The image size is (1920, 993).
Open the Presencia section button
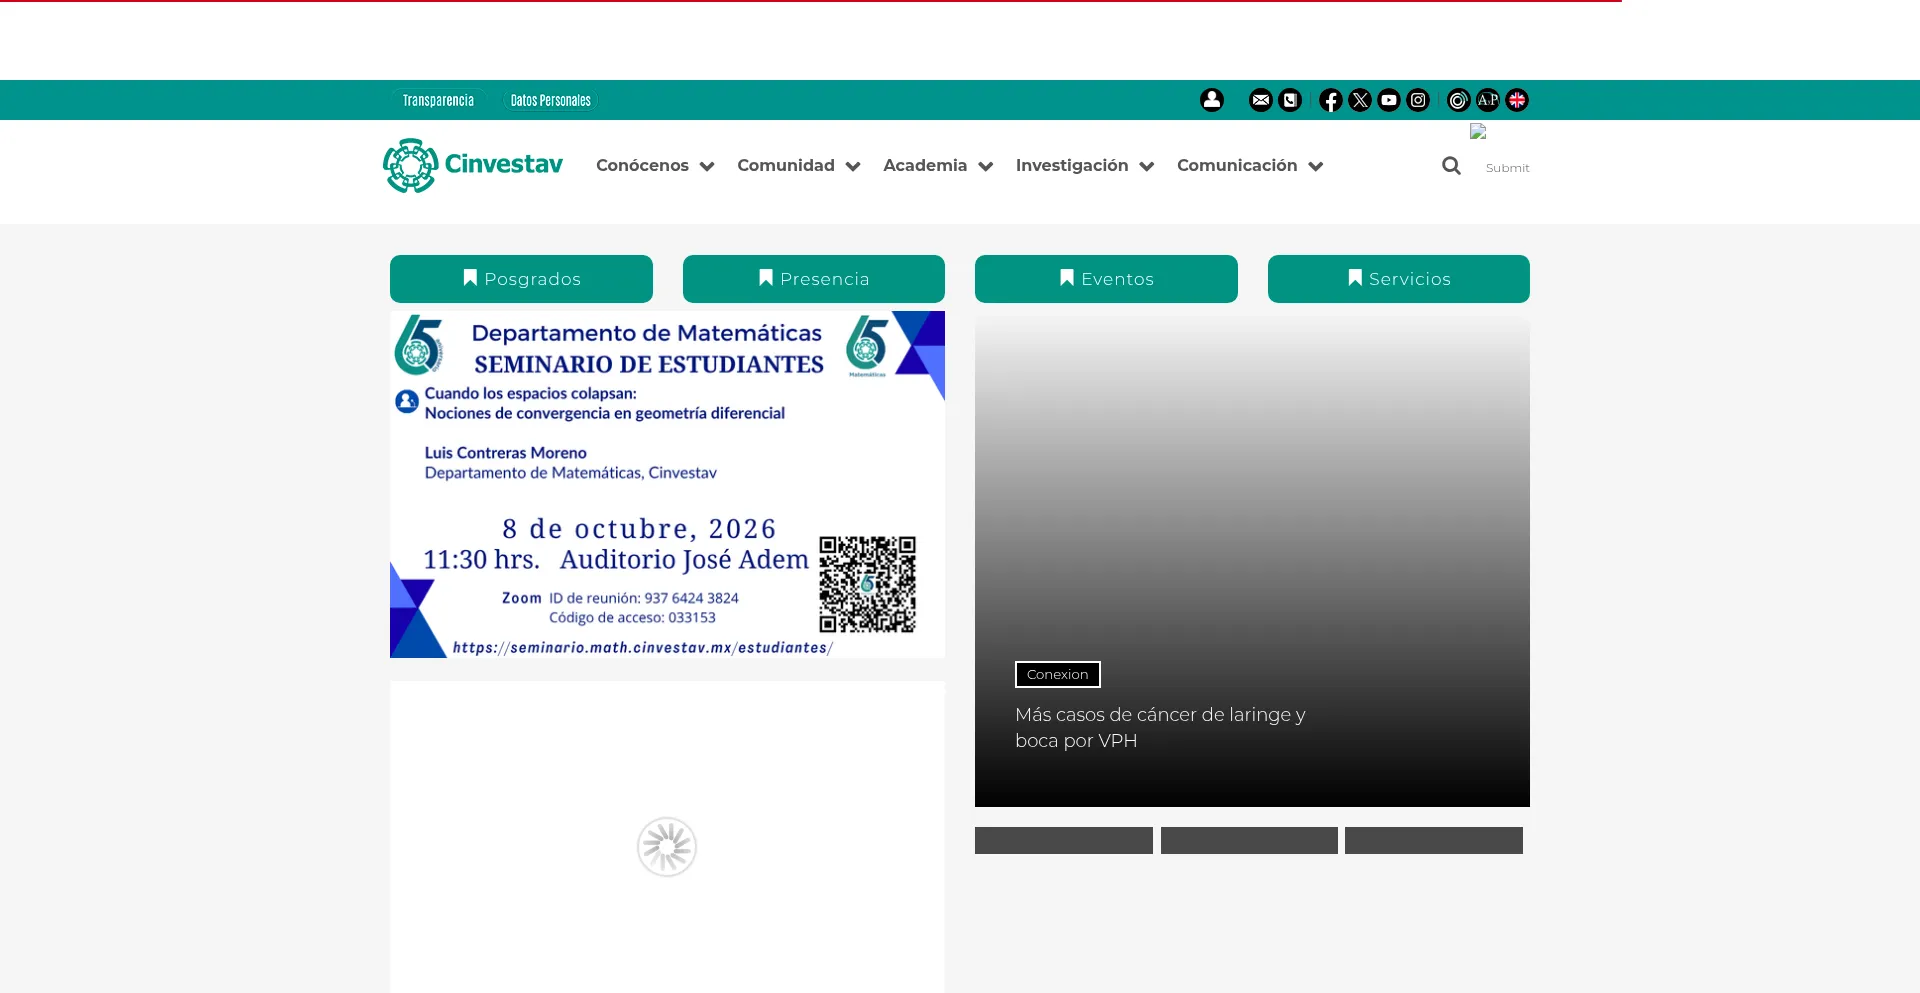(x=814, y=279)
